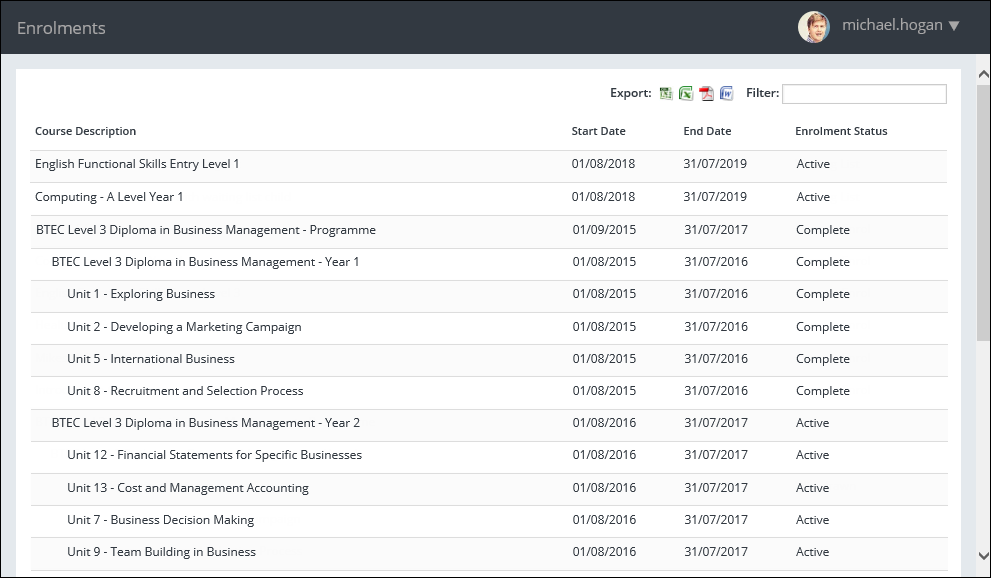Export enrolments to Word document
Viewport: 991px width, 578px height.
(726, 94)
